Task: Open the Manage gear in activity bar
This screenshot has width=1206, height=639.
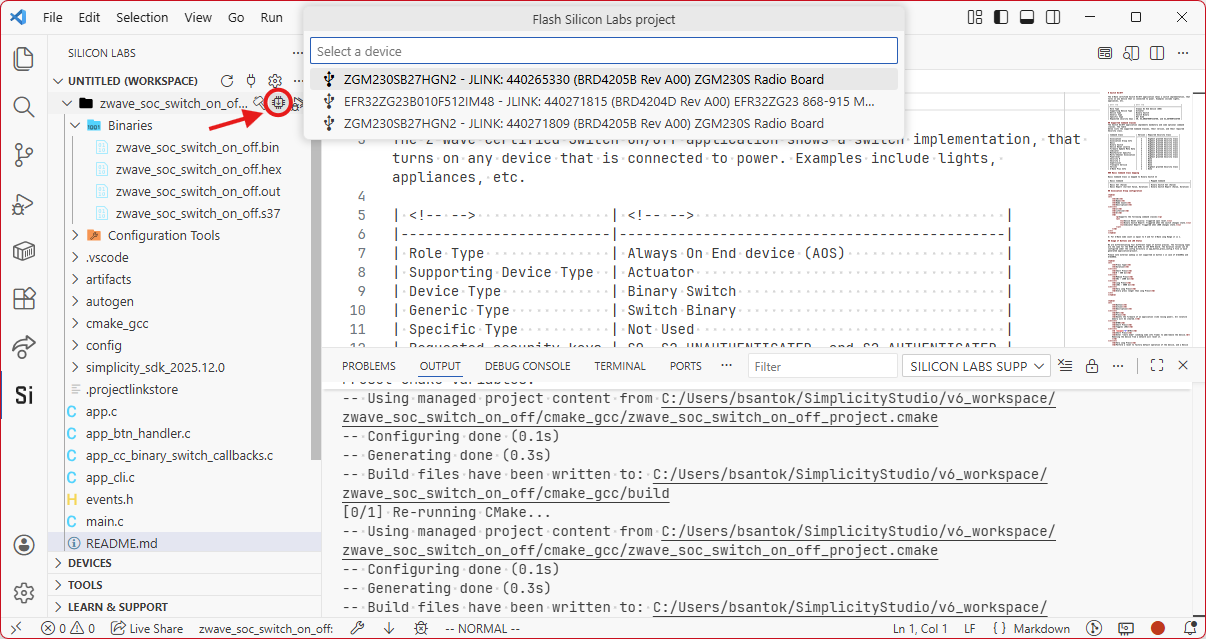Action: click(23, 593)
